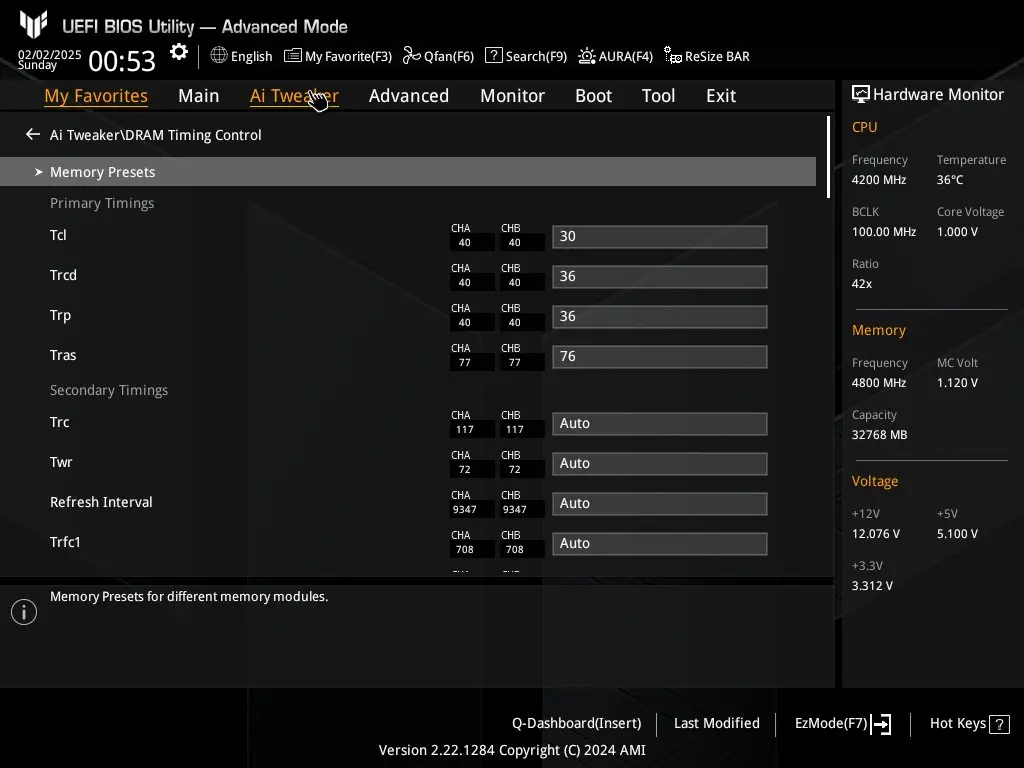Switch to the Monitor tab
1024x768 pixels.
(513, 96)
